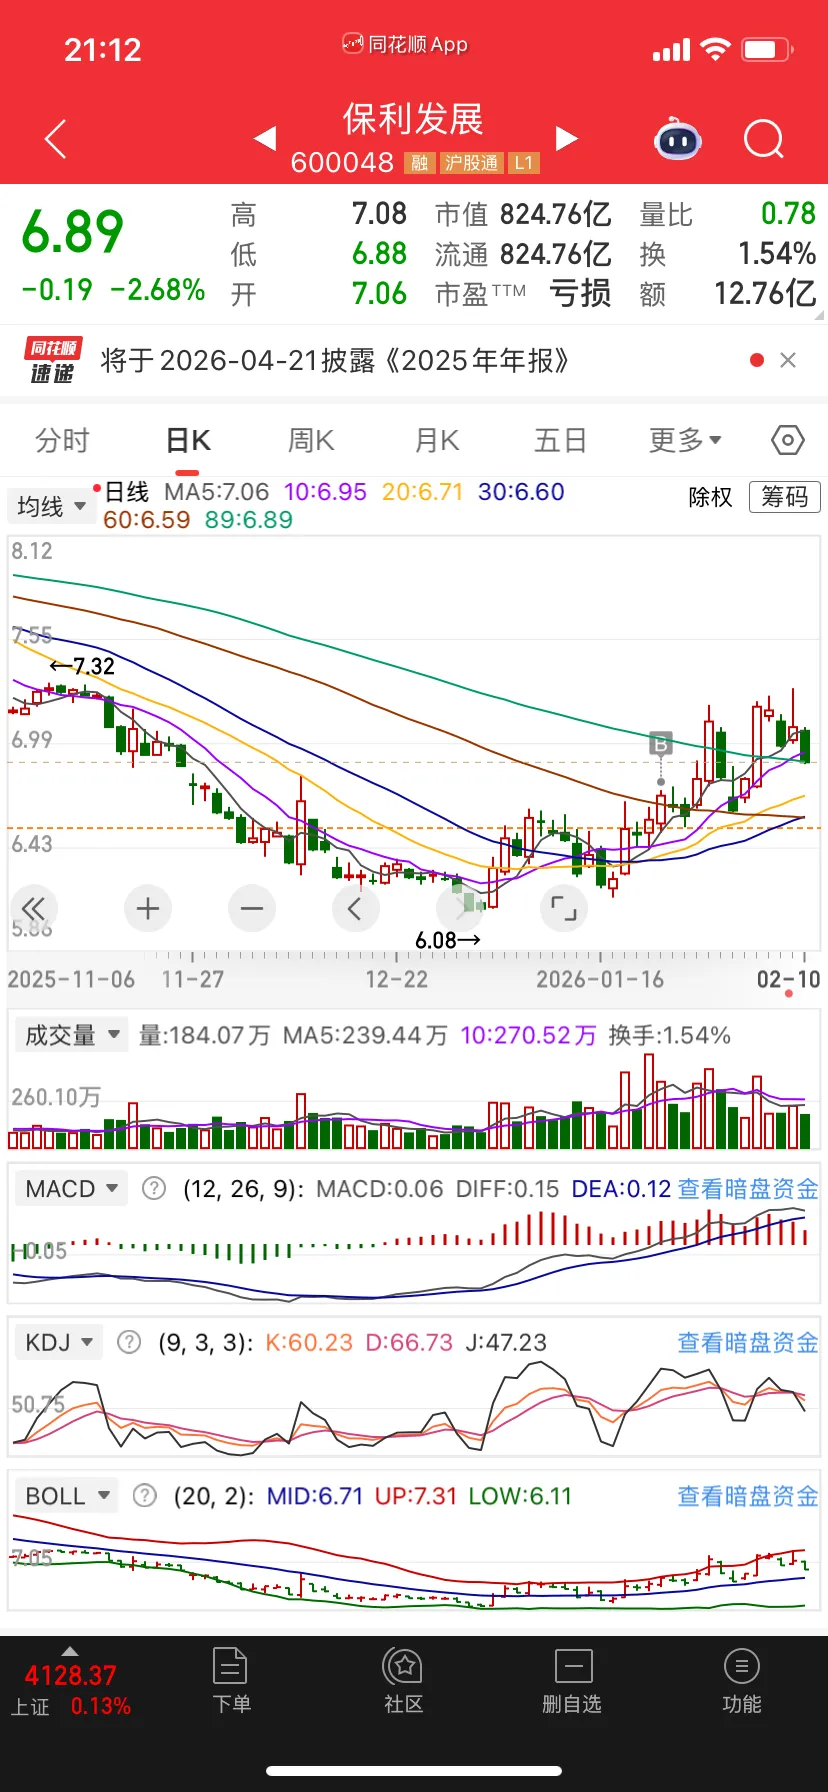The image size is (828, 1792).
Task: Rewind chart with double-left arrows
Action: 34,908
